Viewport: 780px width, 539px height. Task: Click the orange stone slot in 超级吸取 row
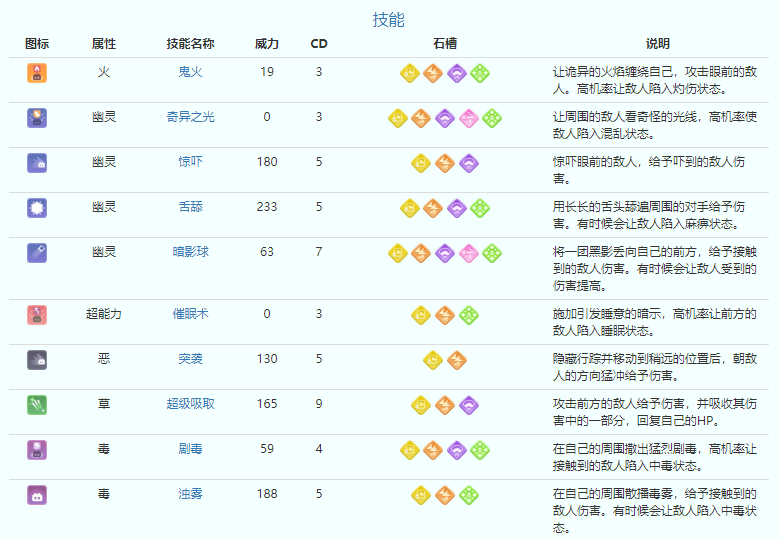point(445,405)
